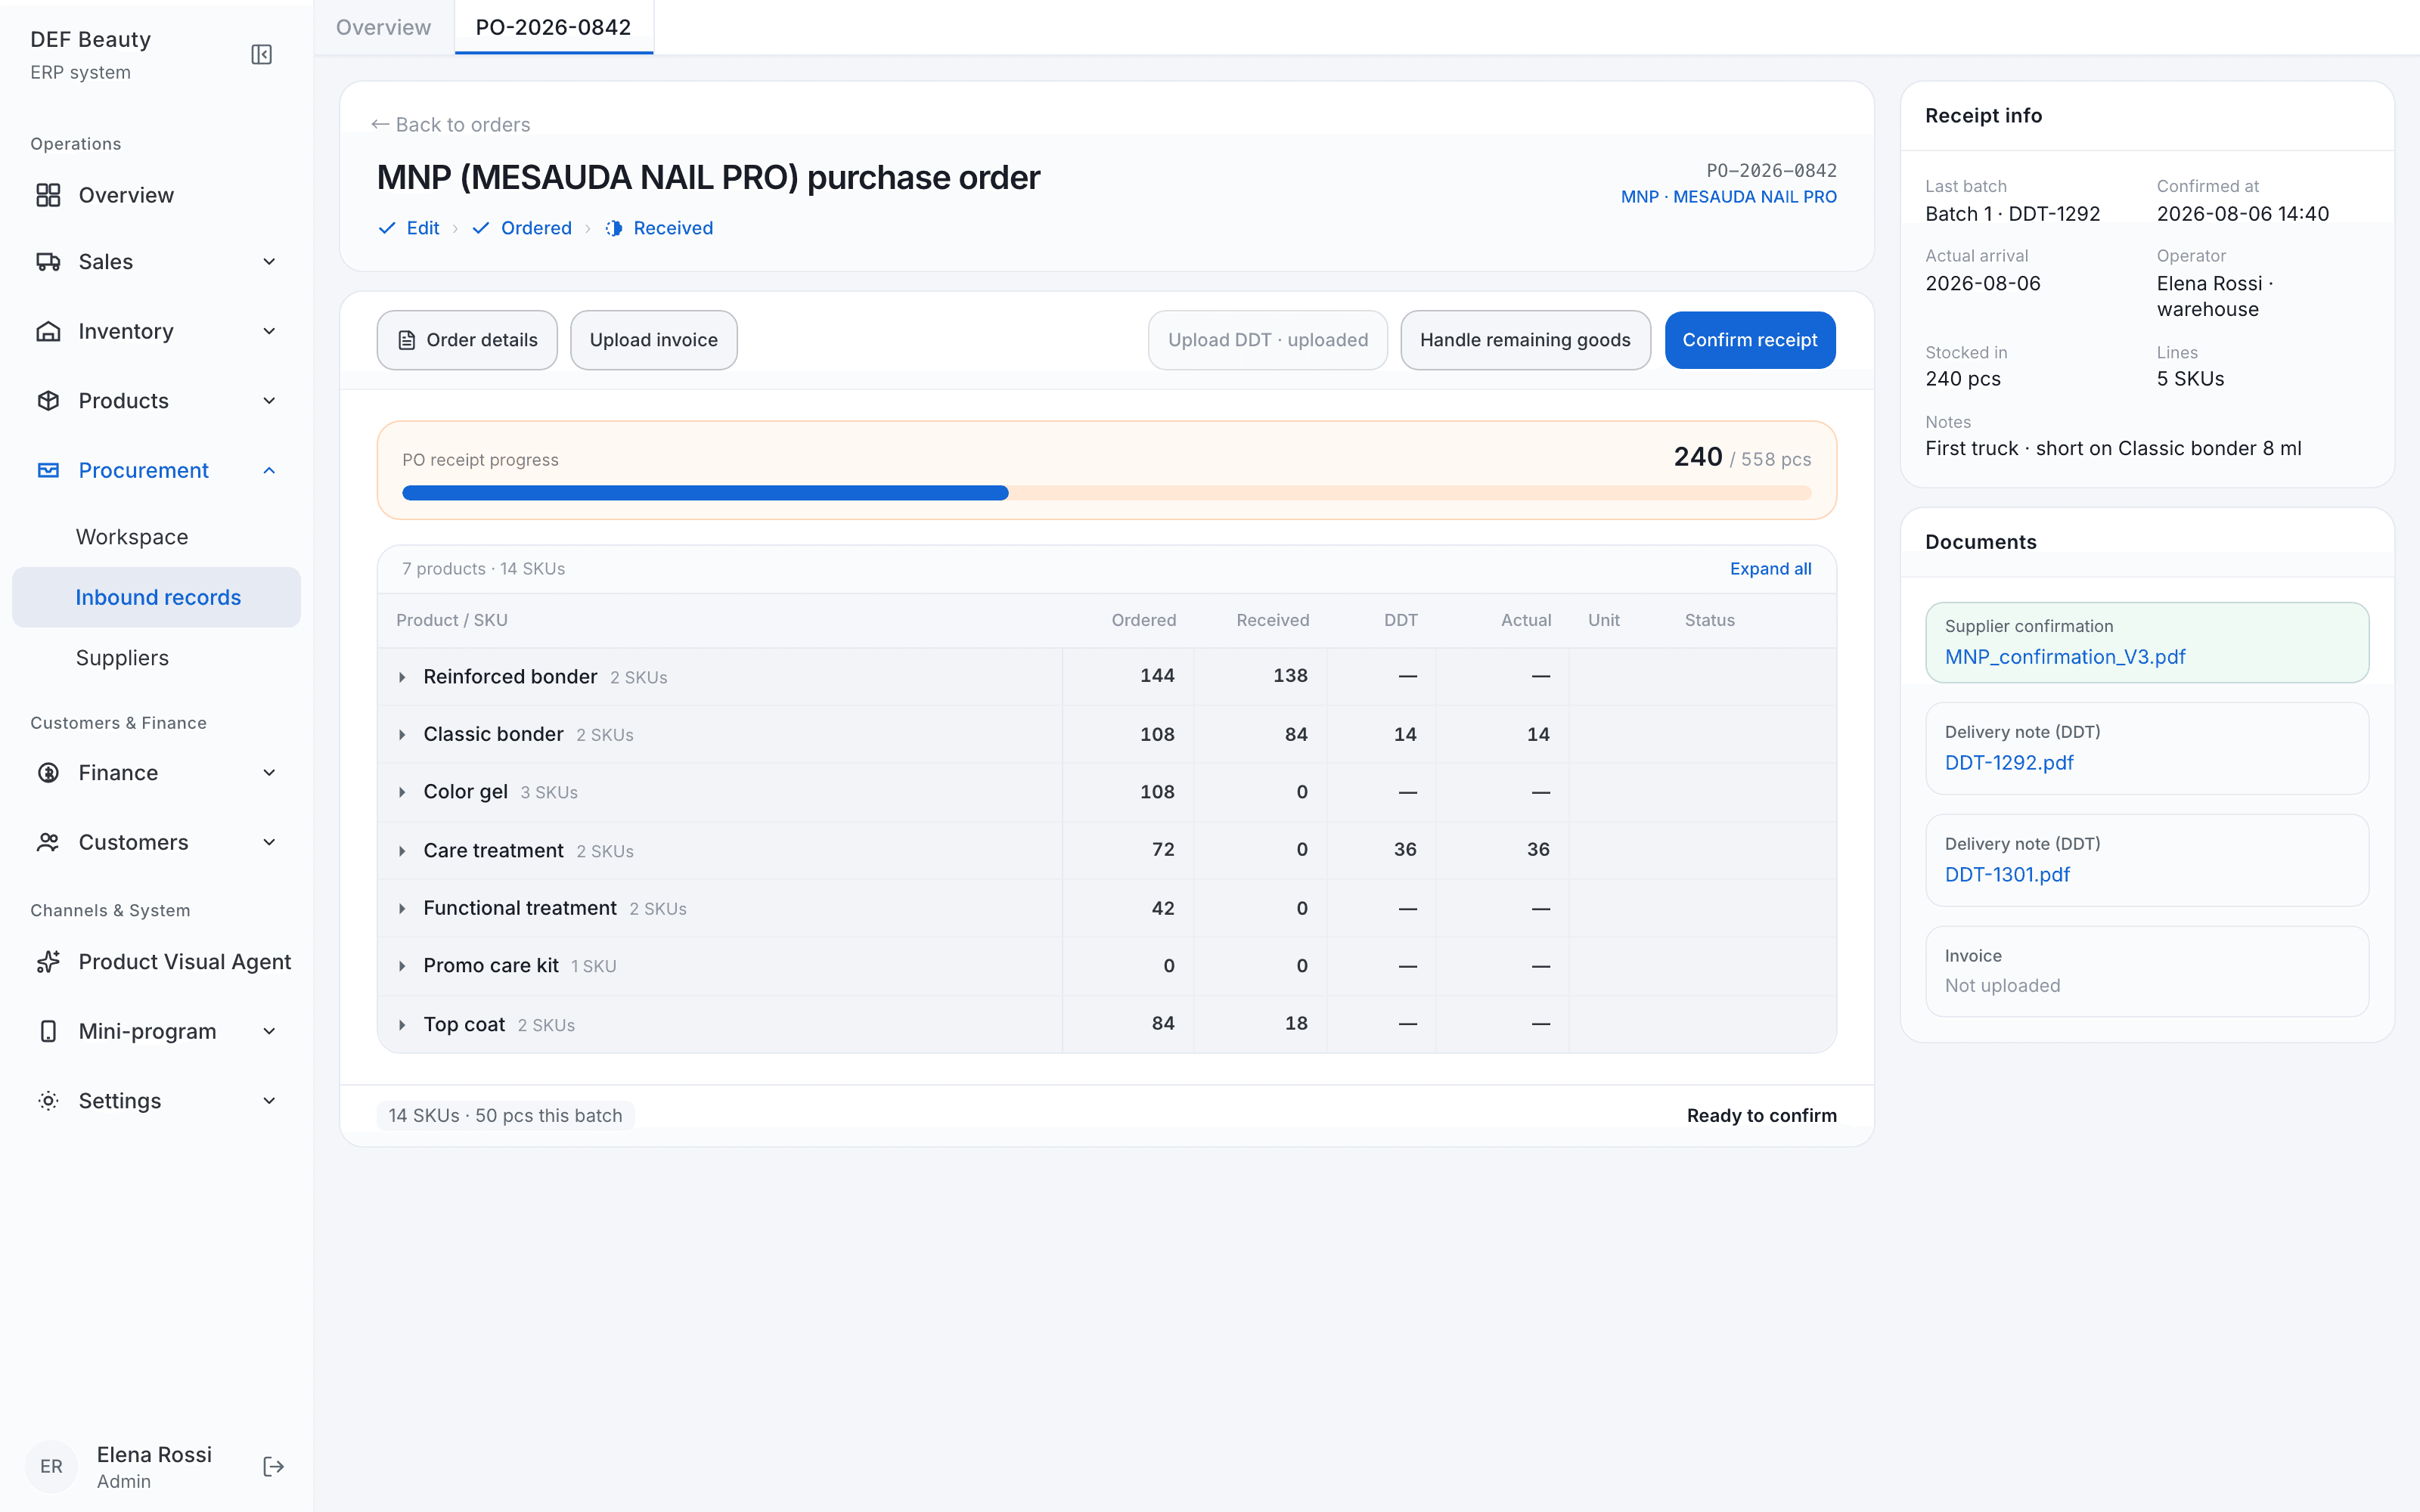Expand the Promo care kit row
The height and width of the screenshot is (1512, 2420).
coord(402,966)
